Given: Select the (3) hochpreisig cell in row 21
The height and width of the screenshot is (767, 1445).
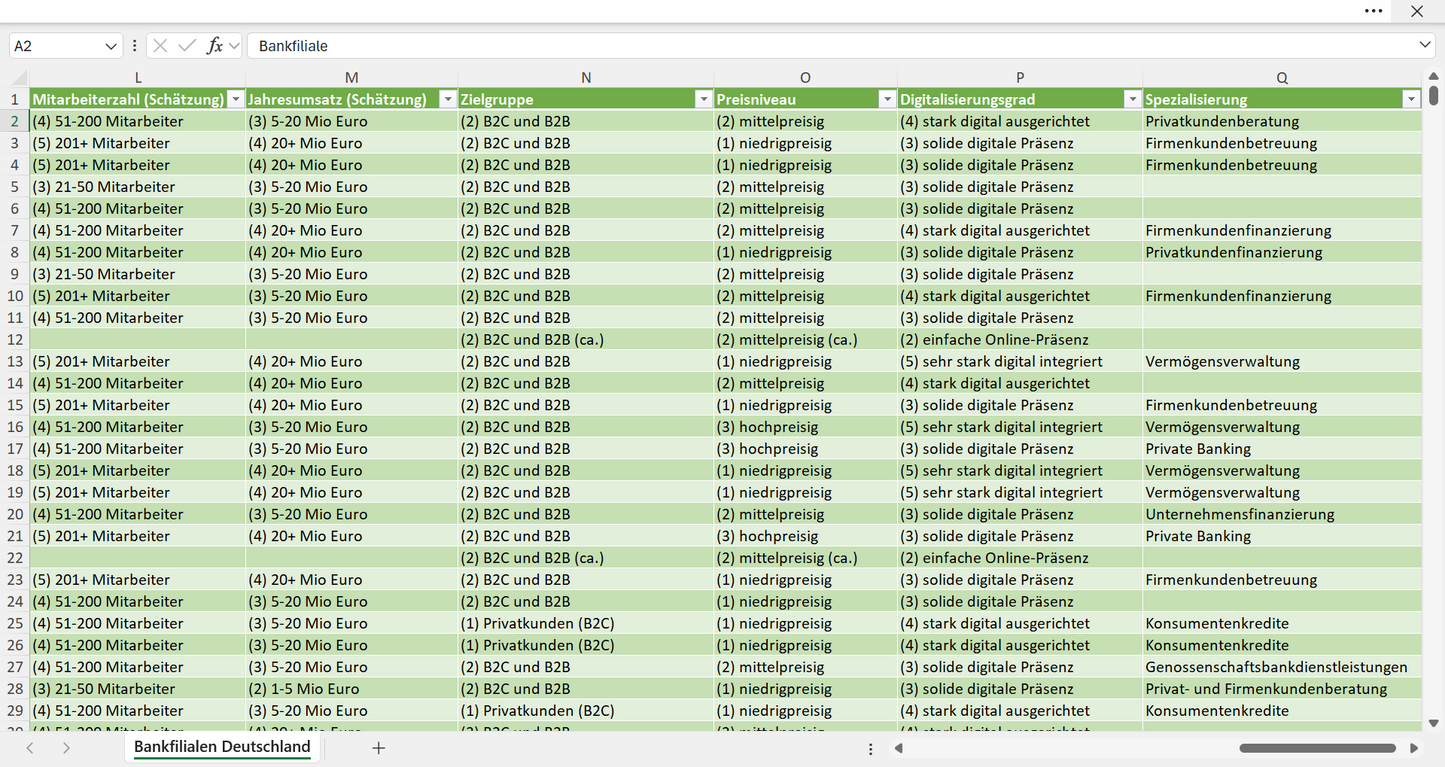Looking at the screenshot, I should point(805,536).
